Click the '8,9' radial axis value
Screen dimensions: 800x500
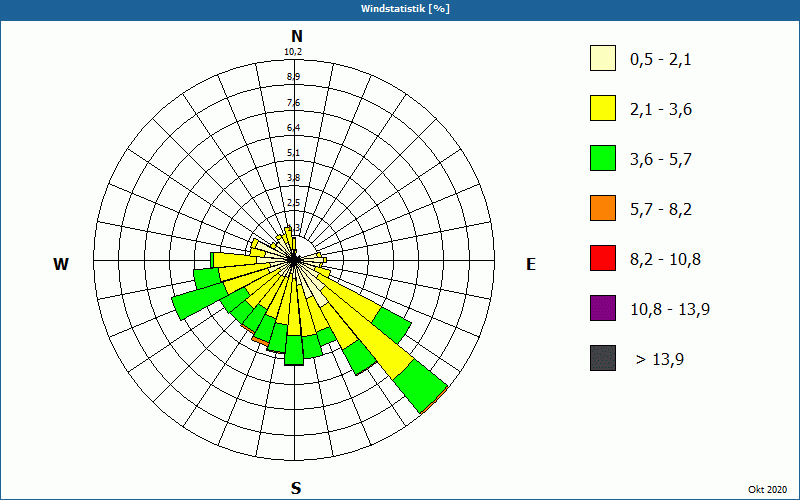293,77
